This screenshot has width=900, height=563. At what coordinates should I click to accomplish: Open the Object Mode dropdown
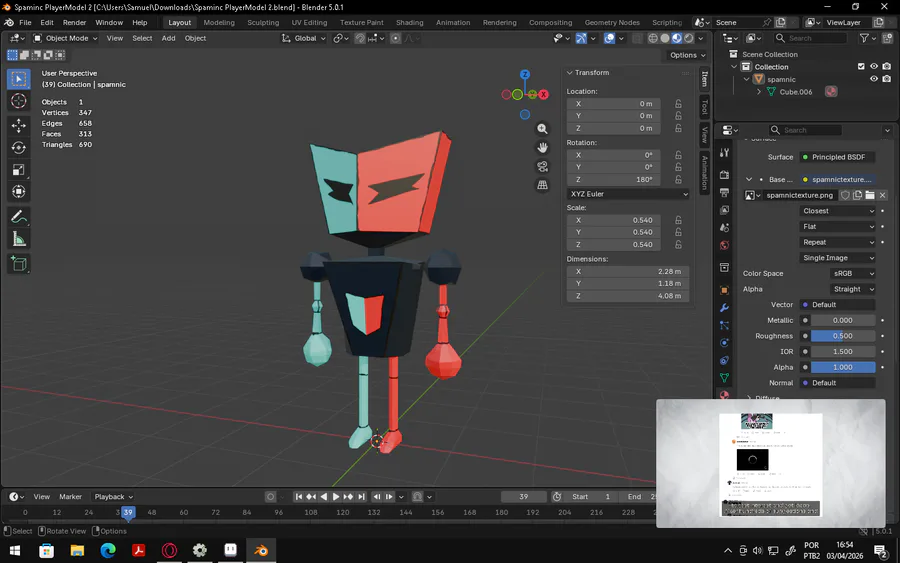65,38
